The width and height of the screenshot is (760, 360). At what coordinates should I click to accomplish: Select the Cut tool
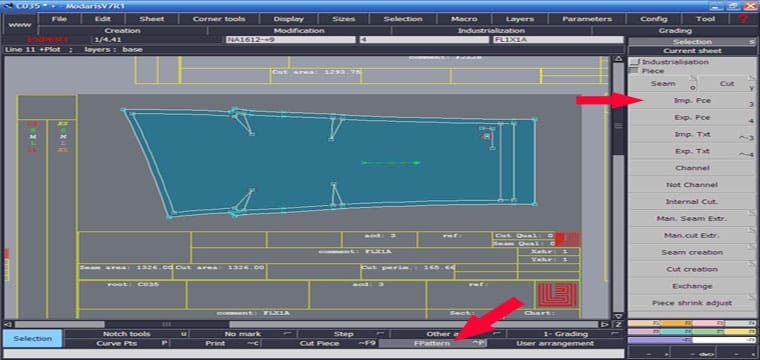point(728,83)
